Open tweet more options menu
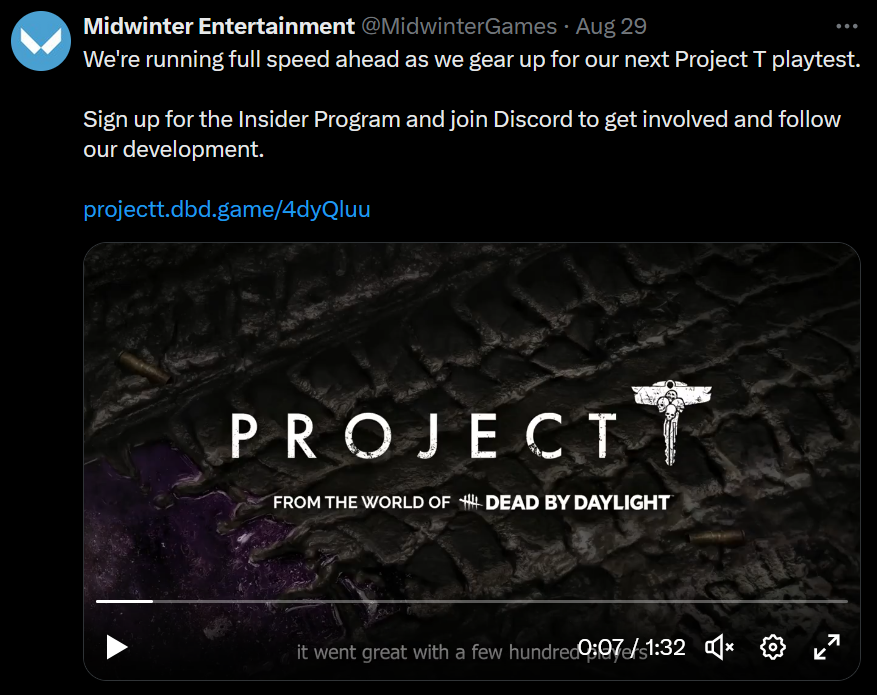Viewport: 877px width, 695px height. (847, 26)
